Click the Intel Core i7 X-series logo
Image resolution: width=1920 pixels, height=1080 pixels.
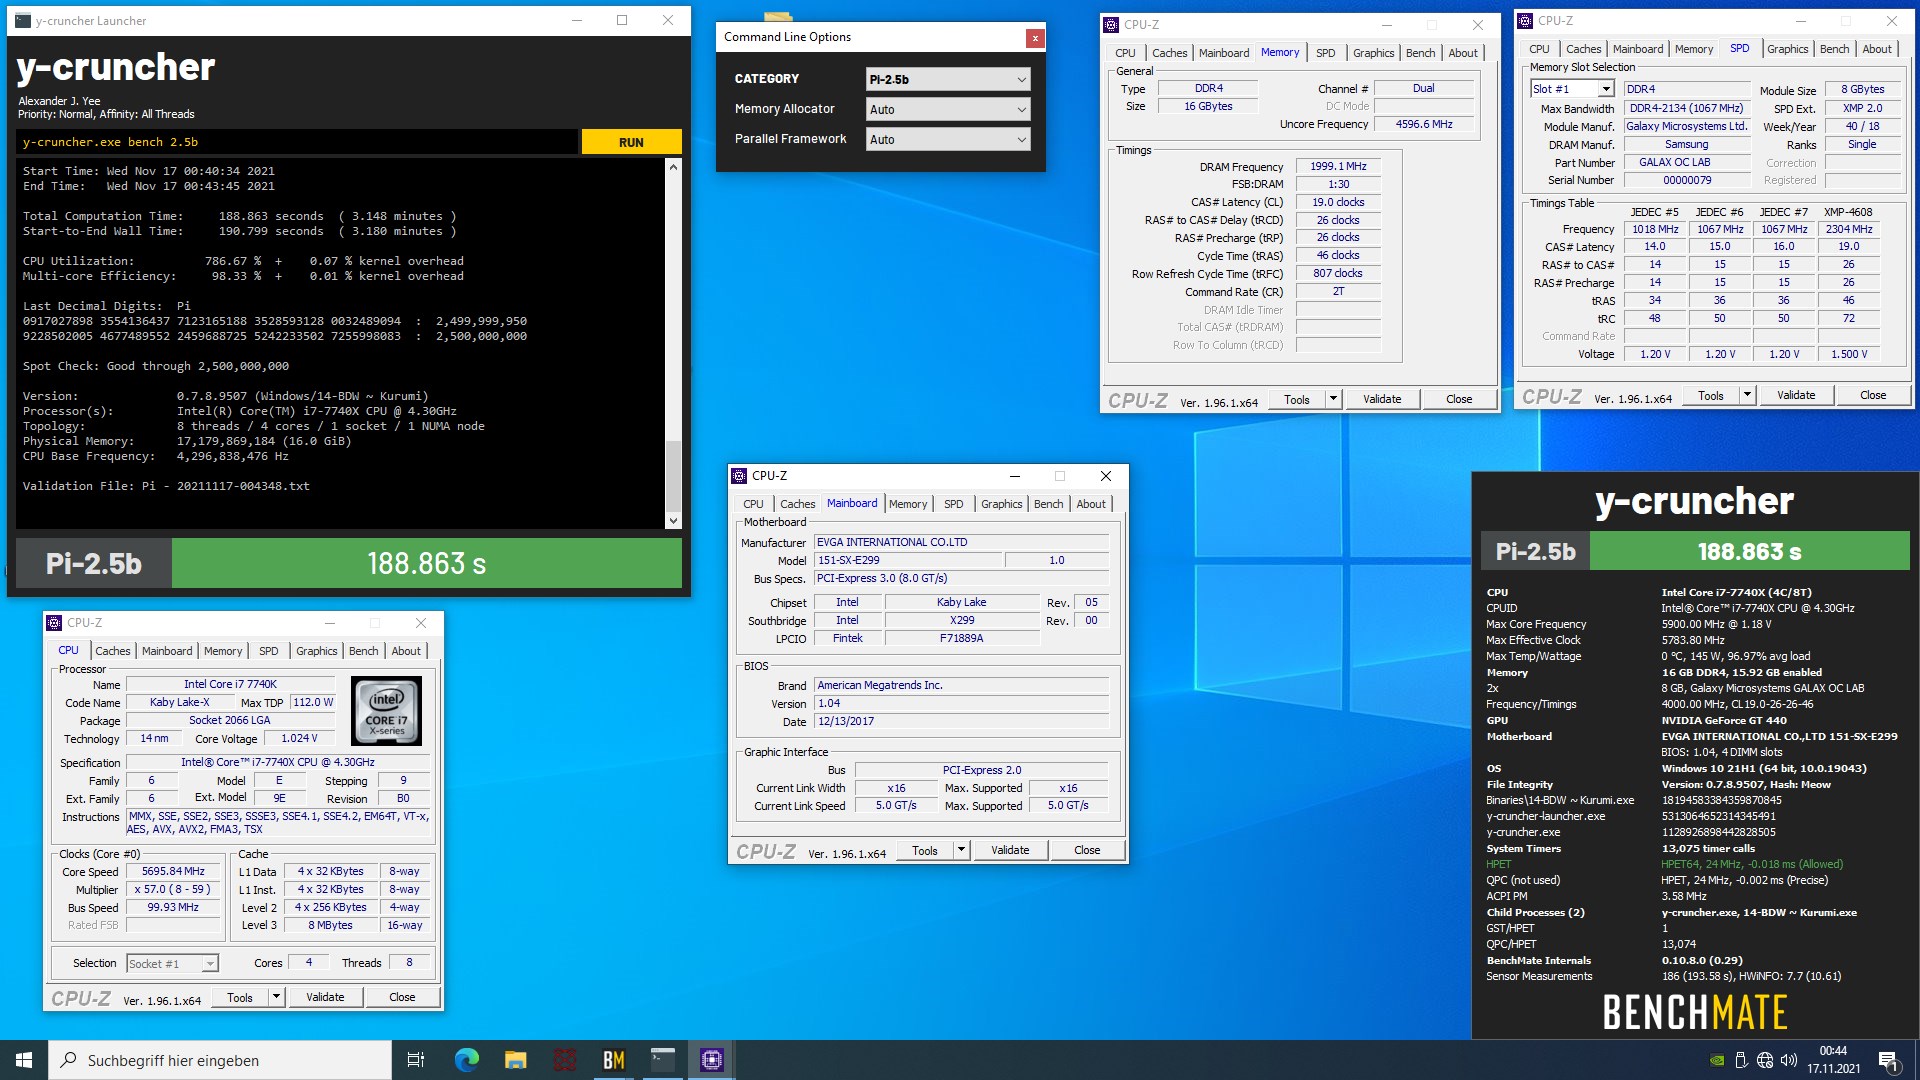click(386, 710)
